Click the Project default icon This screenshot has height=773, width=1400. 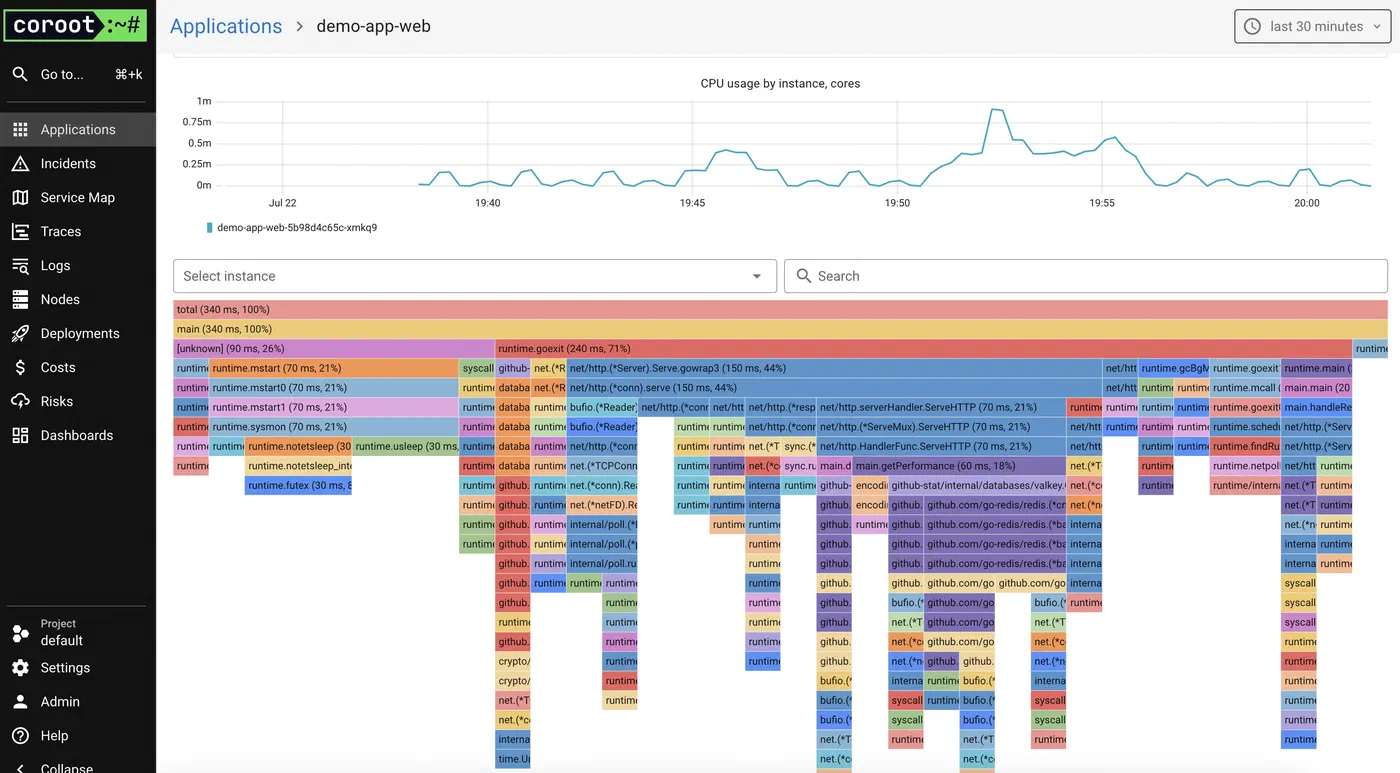[20, 633]
